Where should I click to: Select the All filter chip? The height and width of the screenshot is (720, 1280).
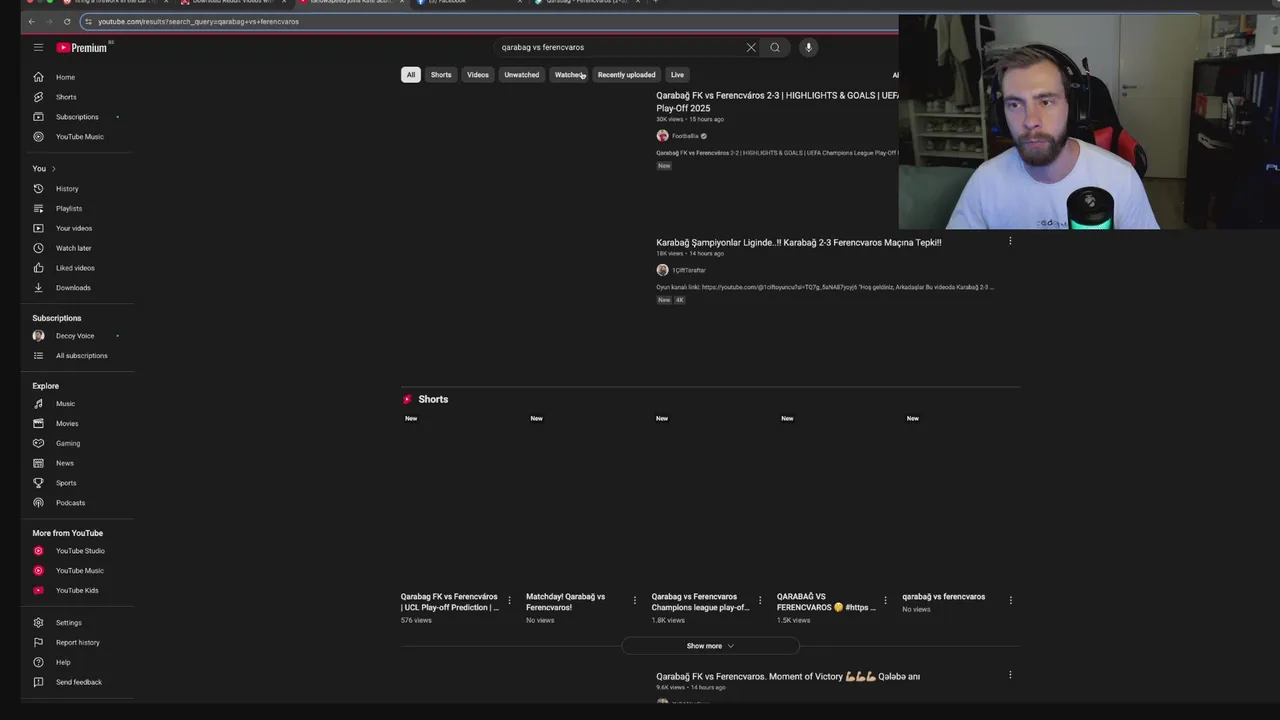410,75
